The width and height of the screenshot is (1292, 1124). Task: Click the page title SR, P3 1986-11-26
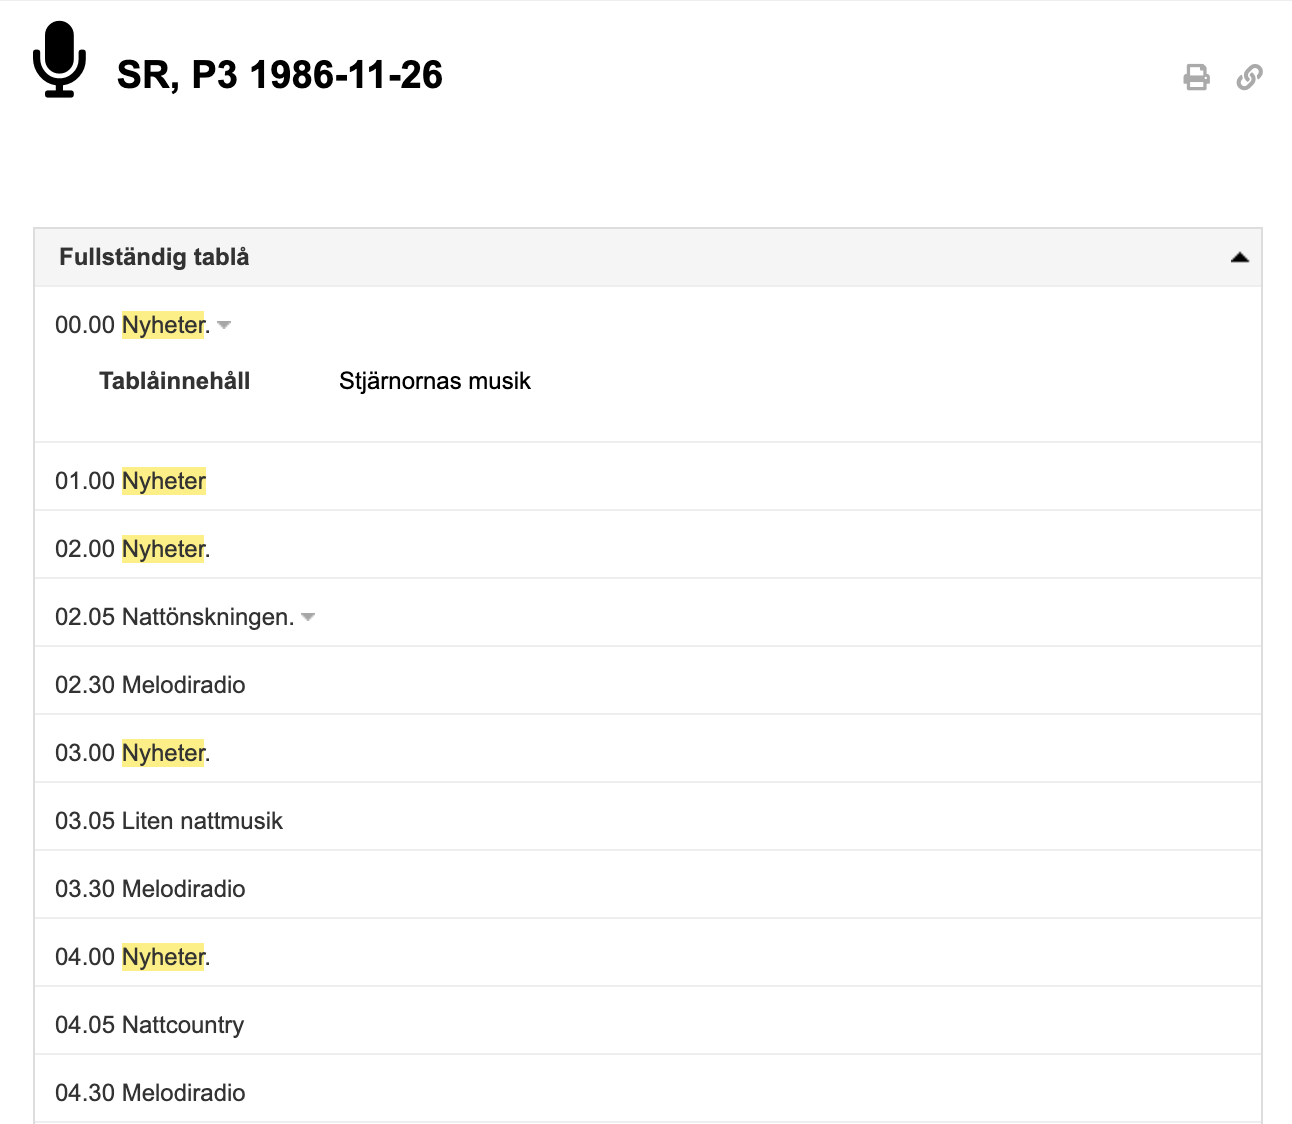tap(280, 75)
